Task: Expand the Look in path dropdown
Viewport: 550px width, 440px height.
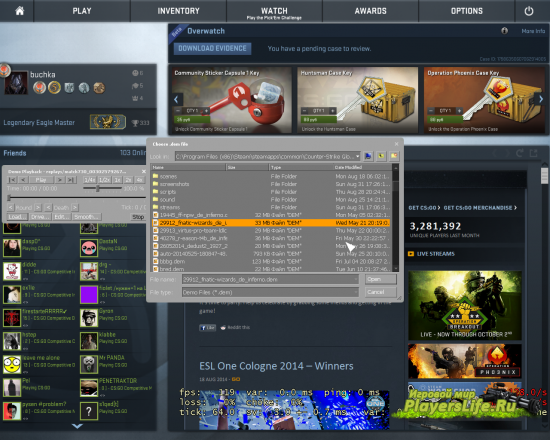Action: click(x=357, y=156)
